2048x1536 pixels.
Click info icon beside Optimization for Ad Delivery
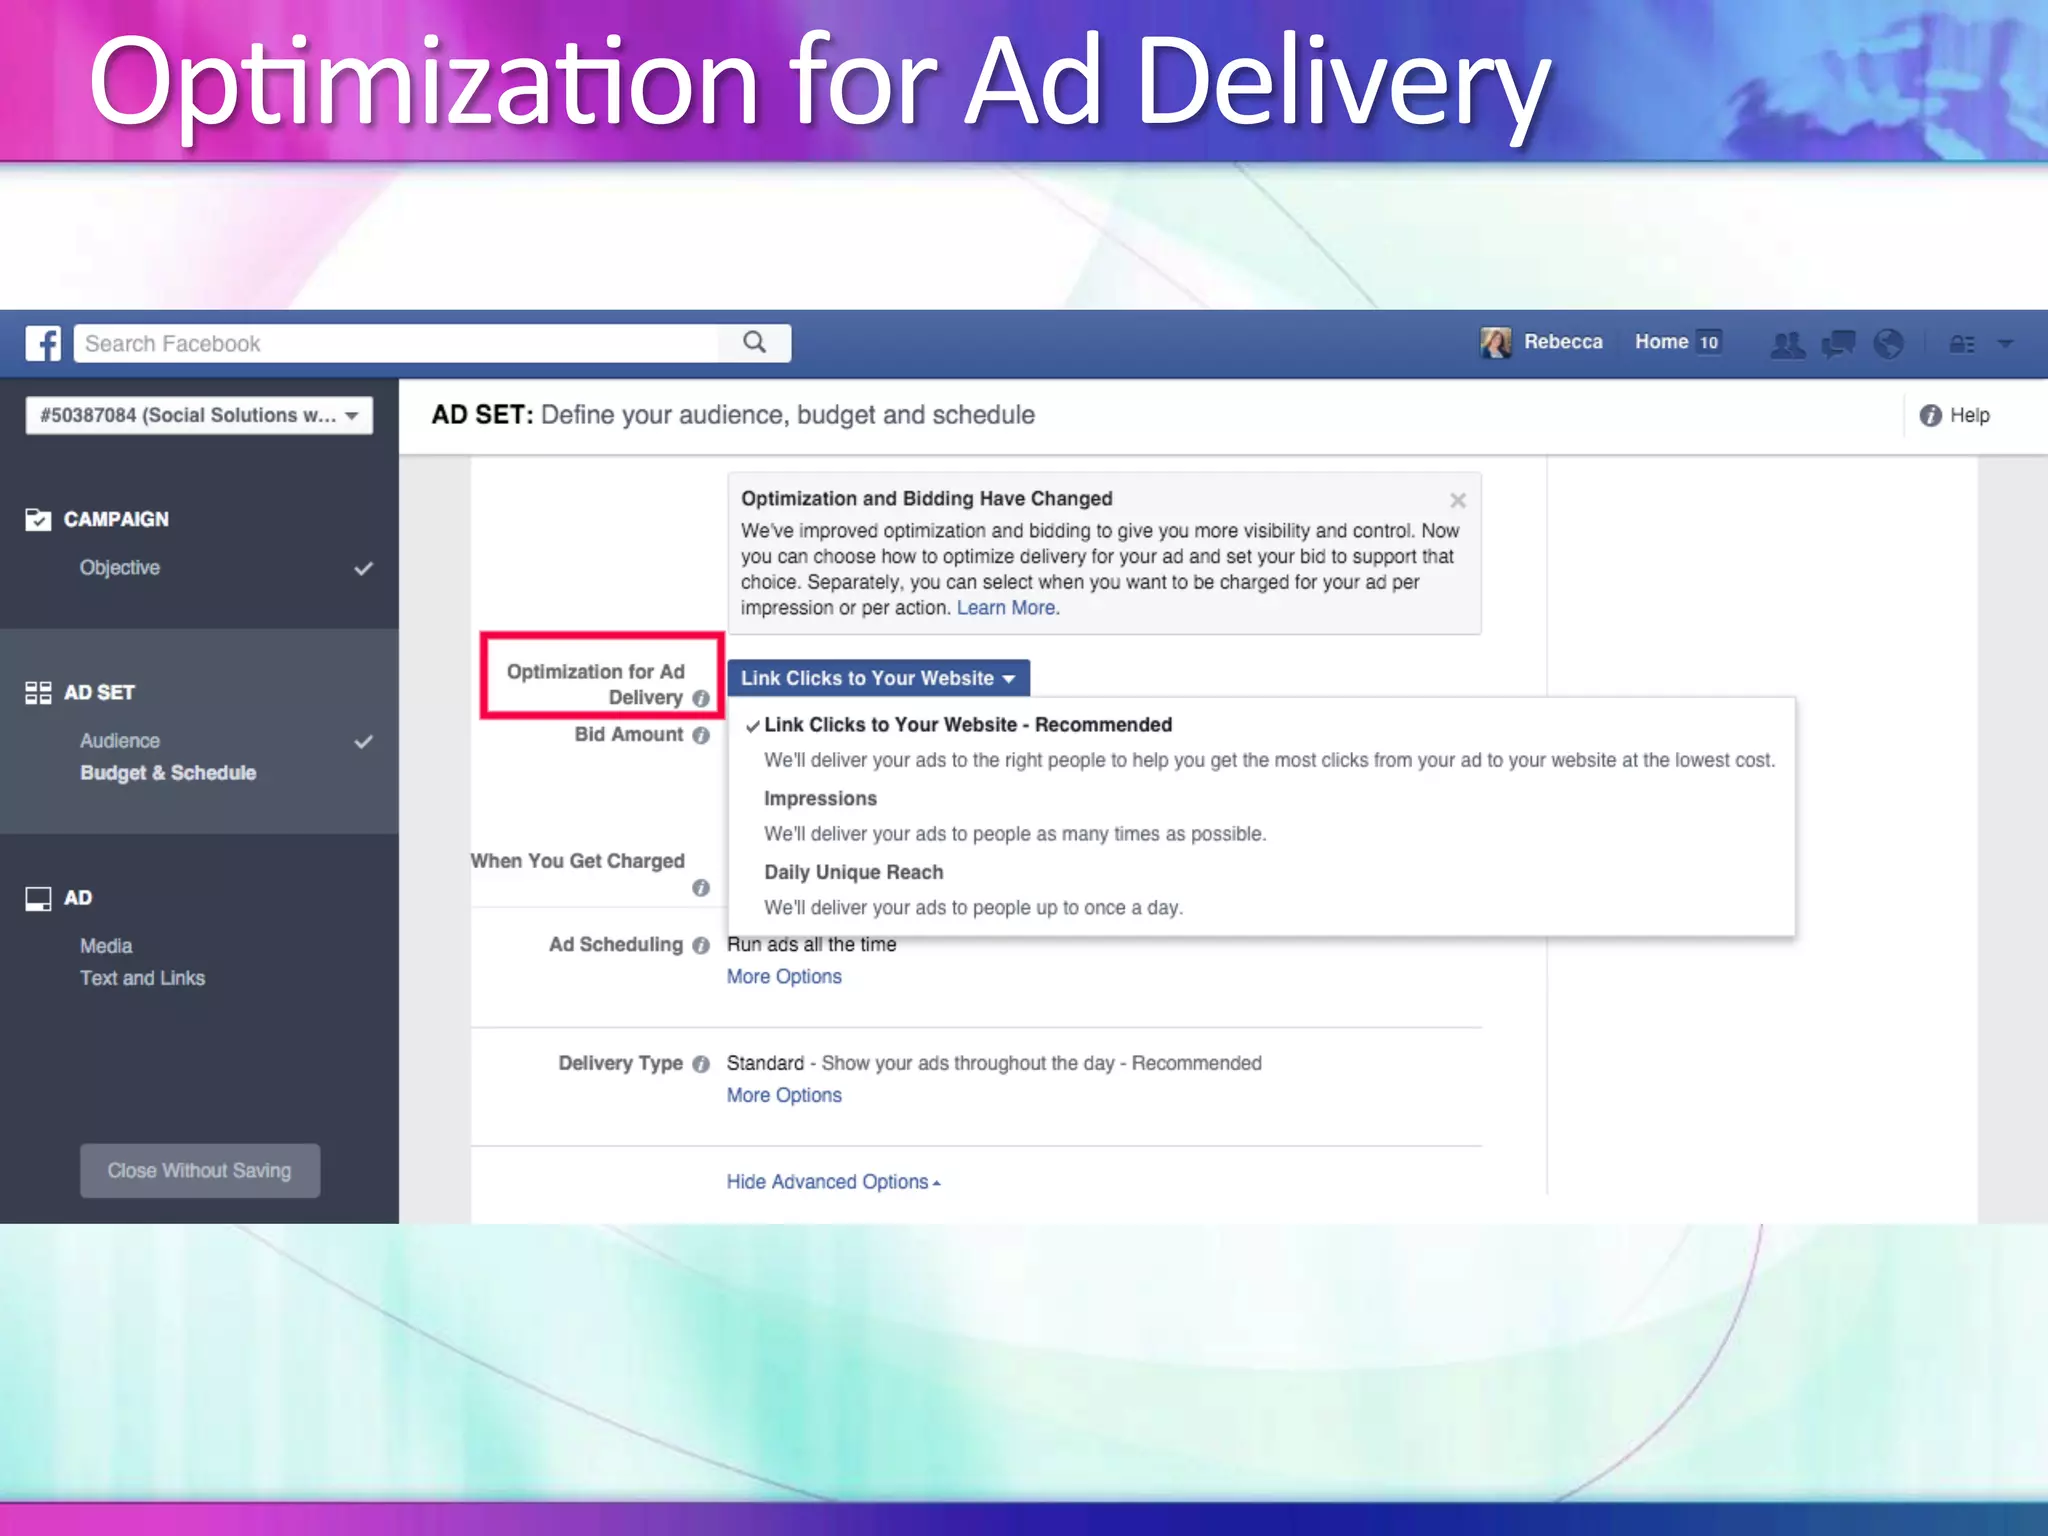click(x=701, y=698)
